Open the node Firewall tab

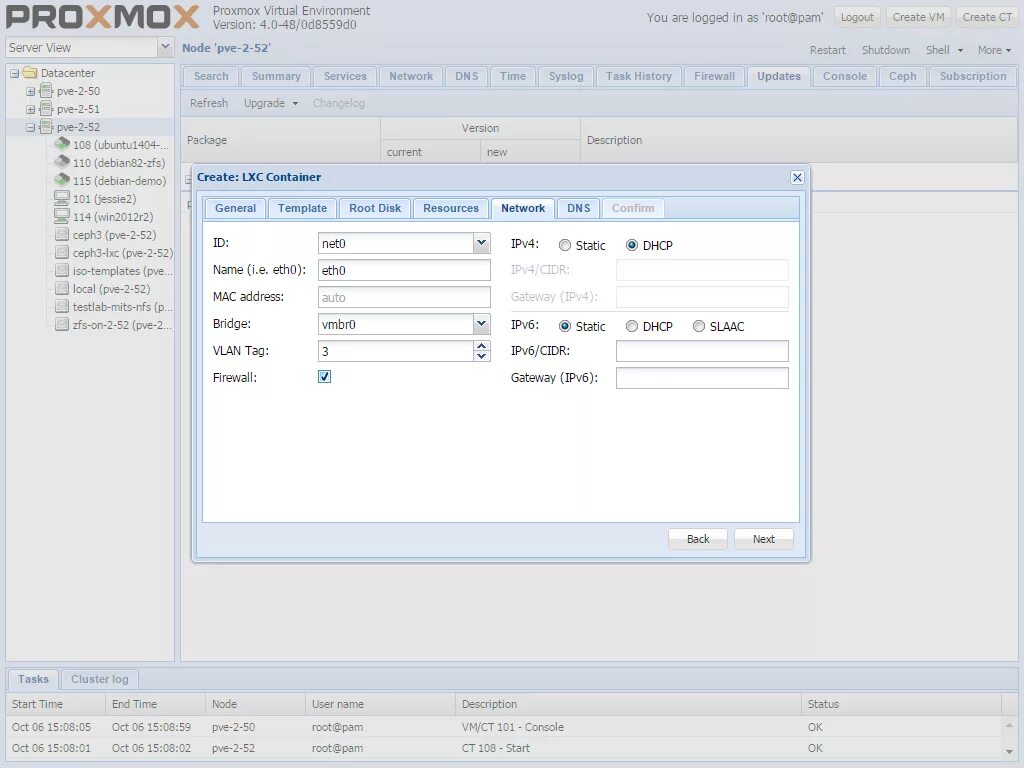[x=714, y=76]
